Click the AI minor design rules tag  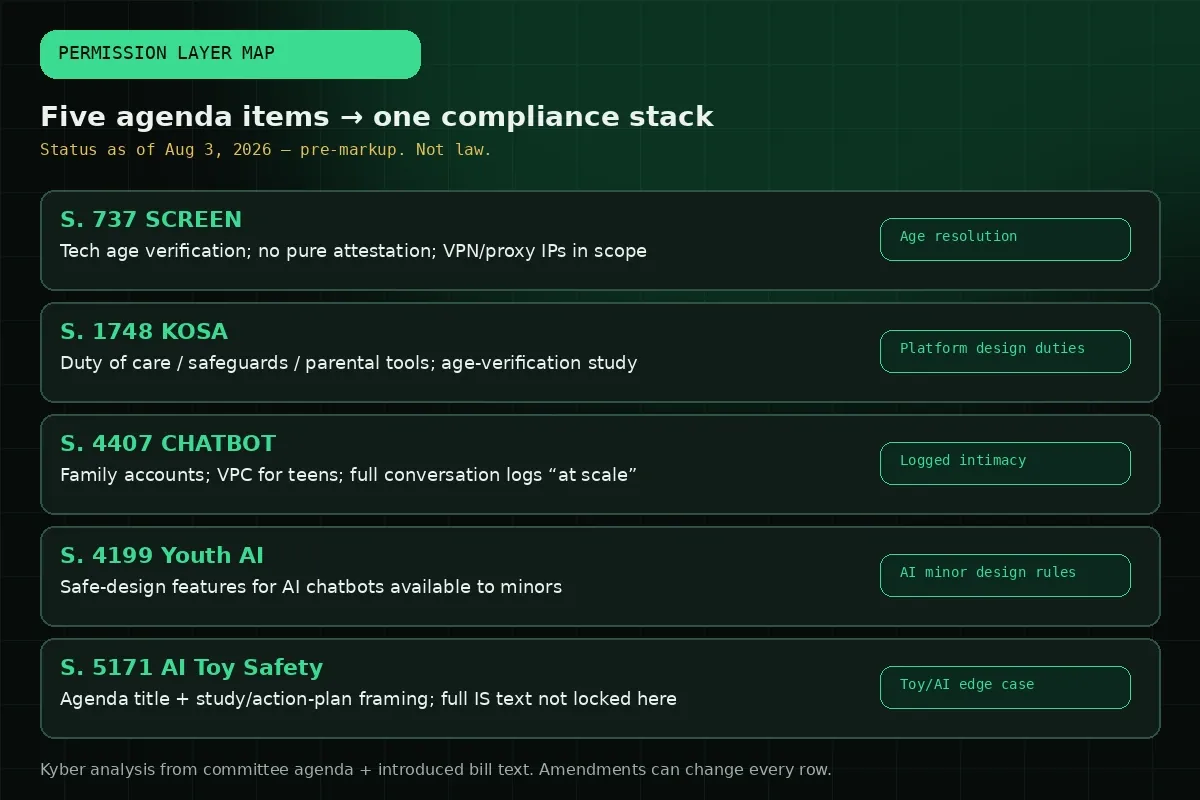[1005, 575]
